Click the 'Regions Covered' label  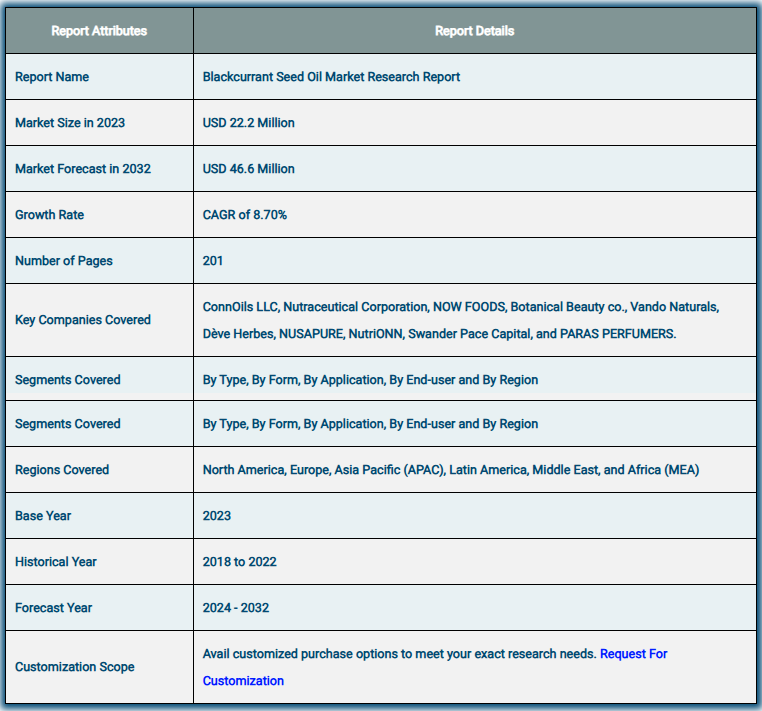point(62,470)
